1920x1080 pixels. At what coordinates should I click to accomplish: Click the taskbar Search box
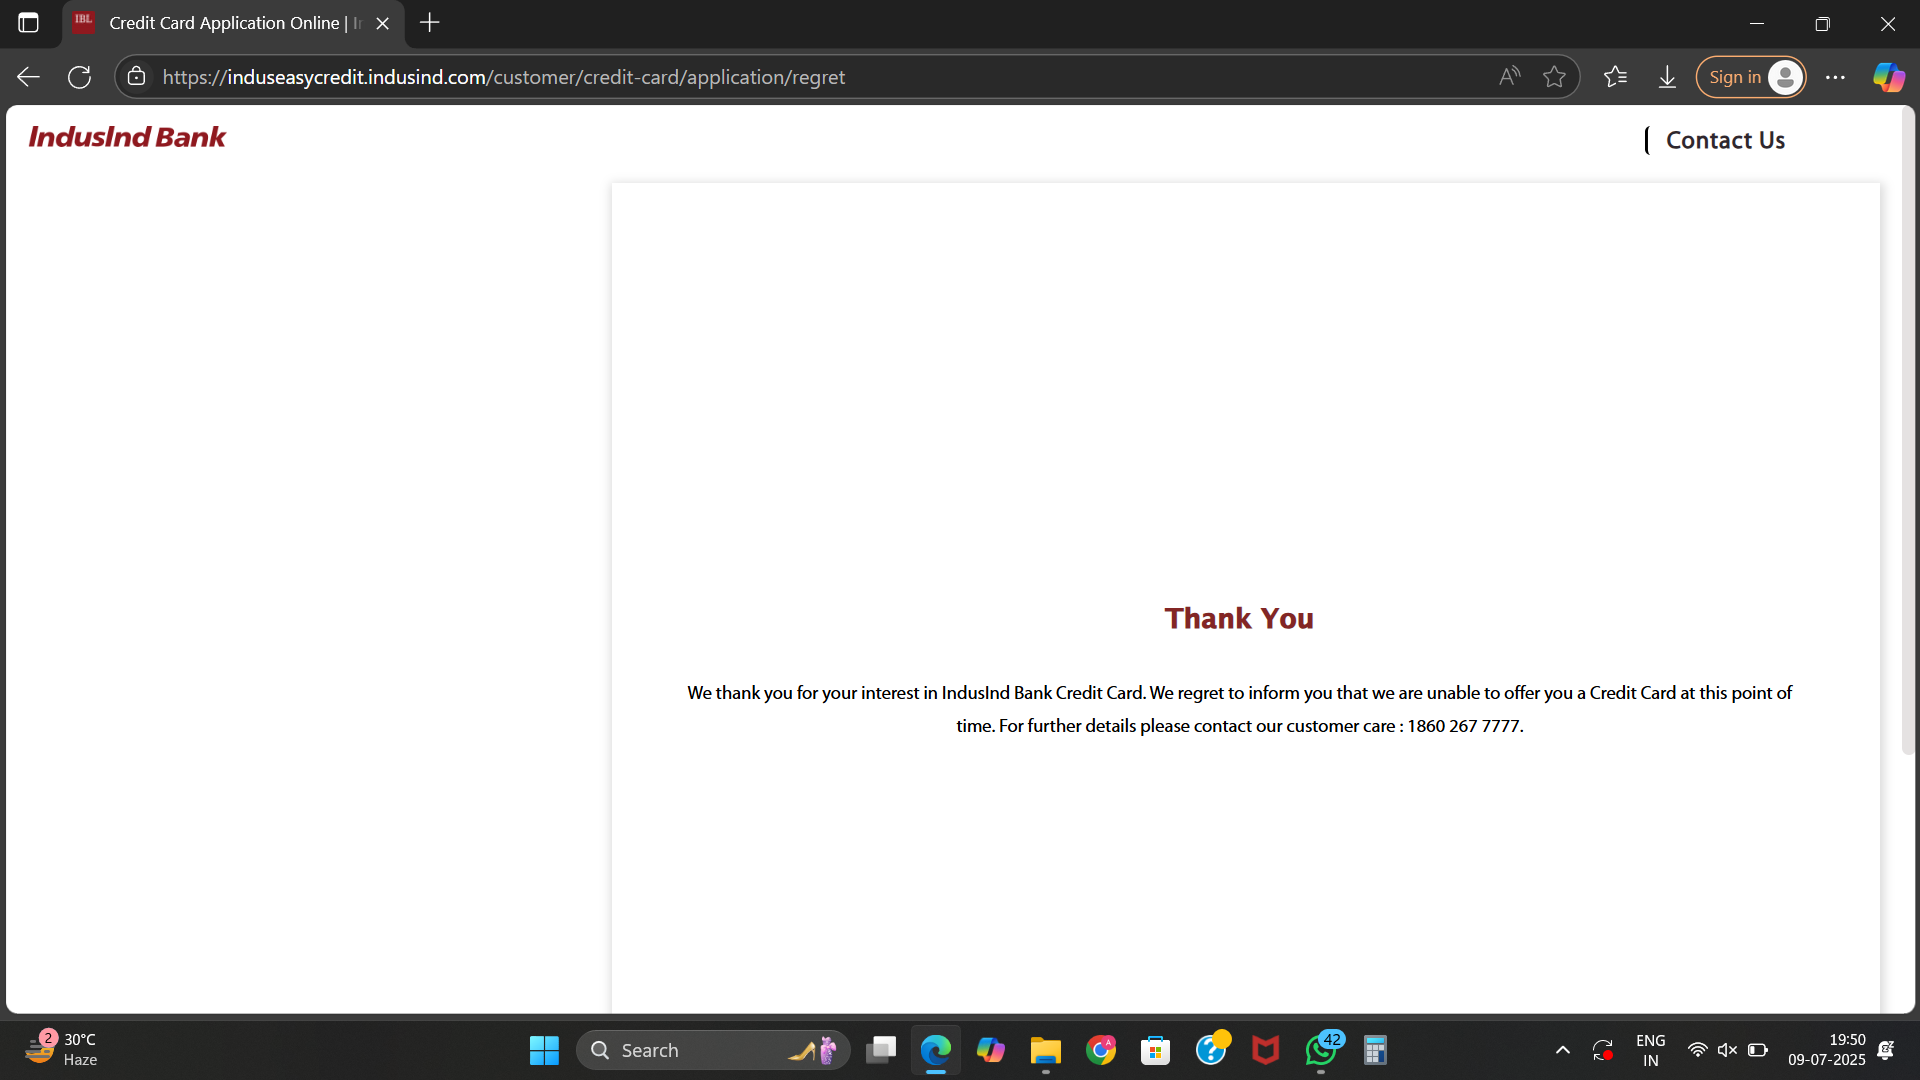[x=713, y=1050]
